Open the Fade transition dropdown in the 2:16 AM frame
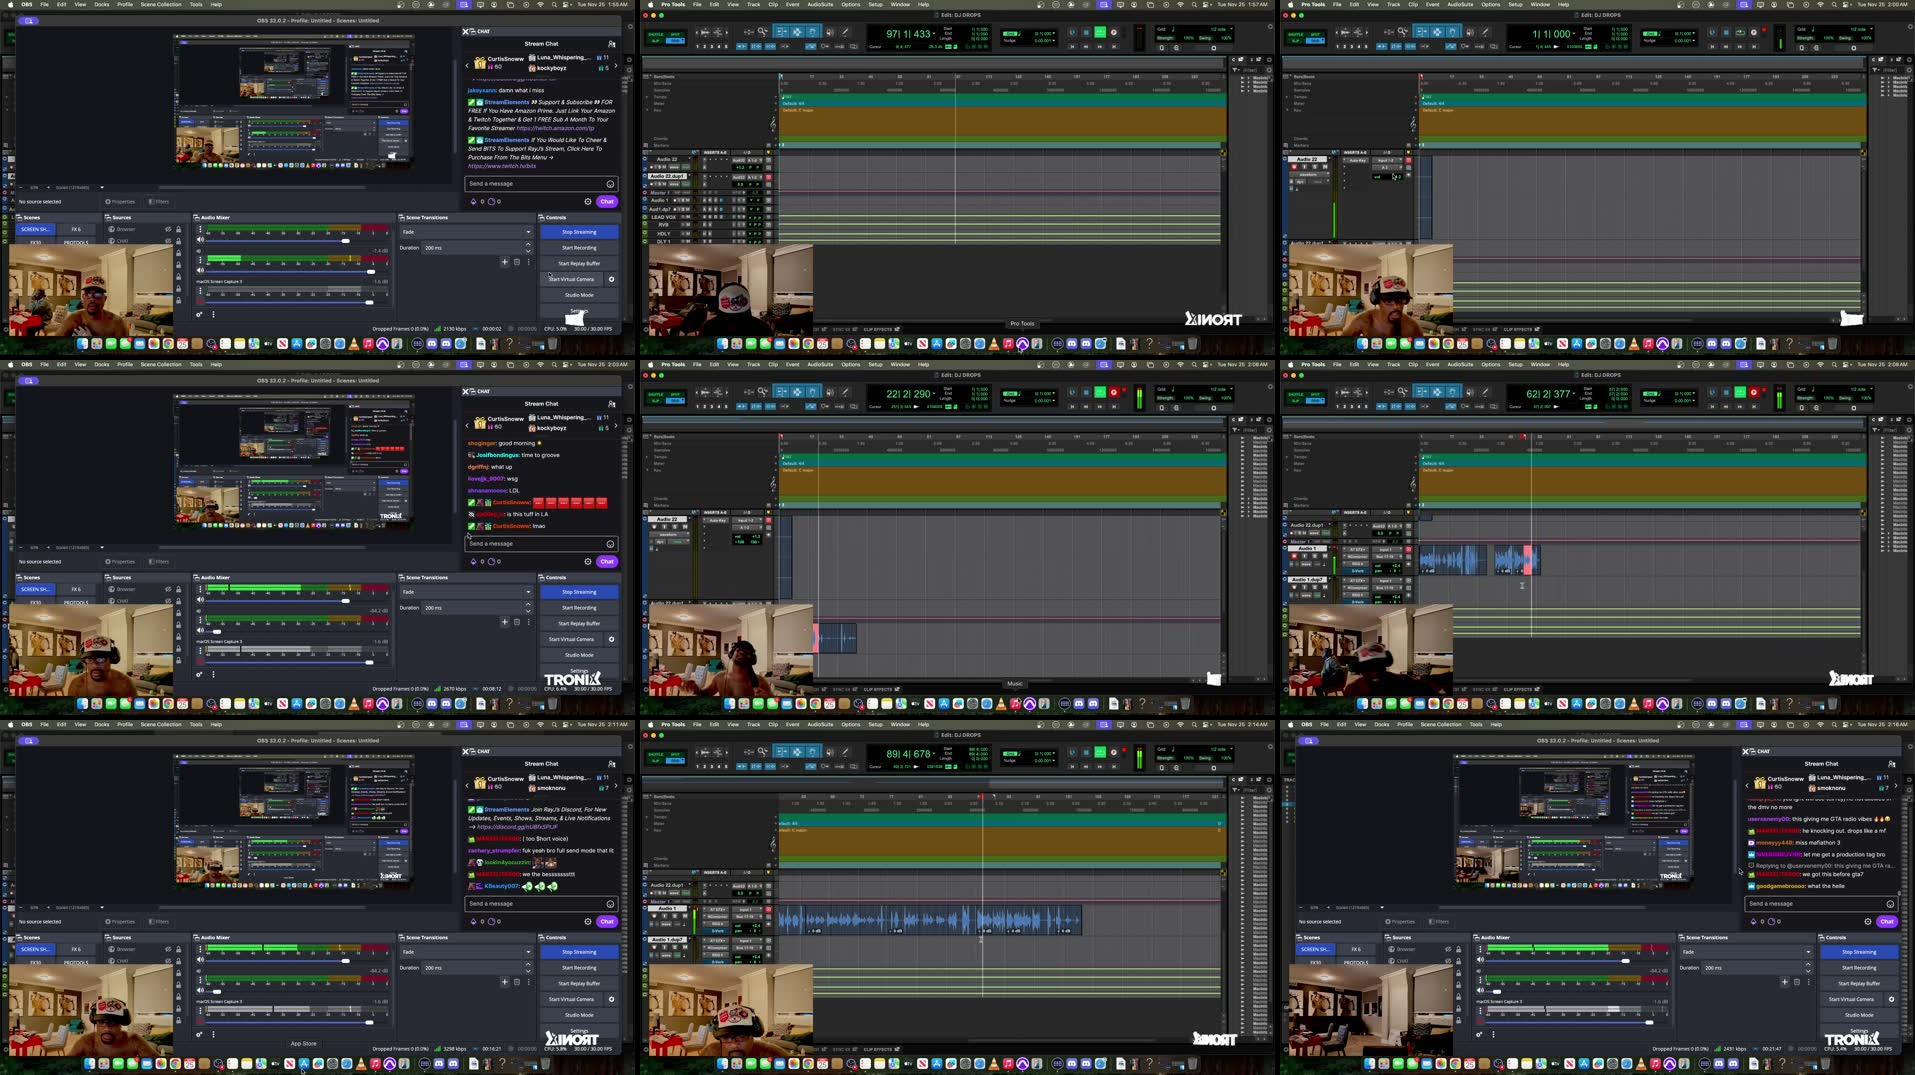 pos(1747,952)
